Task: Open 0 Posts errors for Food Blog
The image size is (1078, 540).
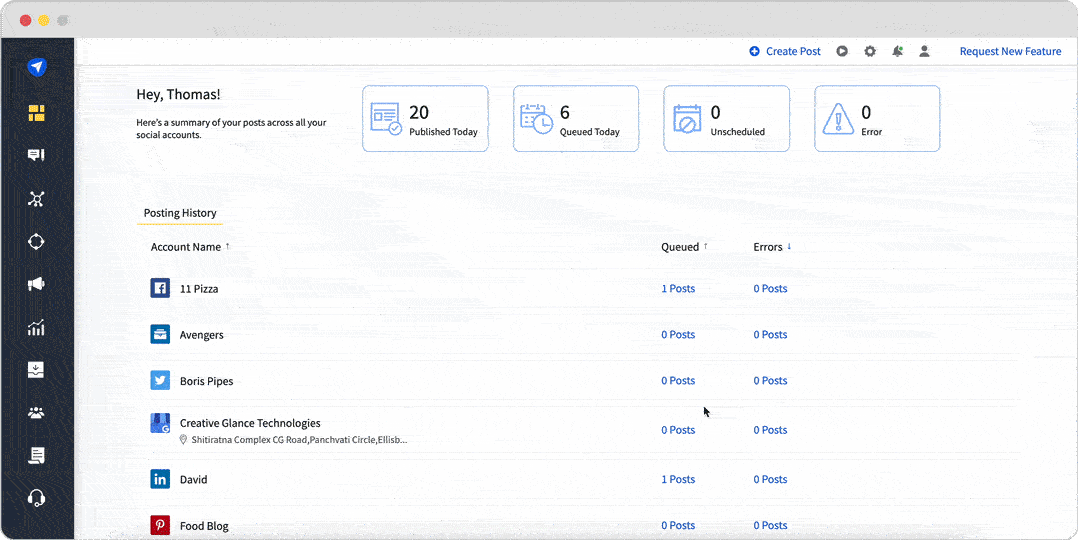Action: click(770, 526)
